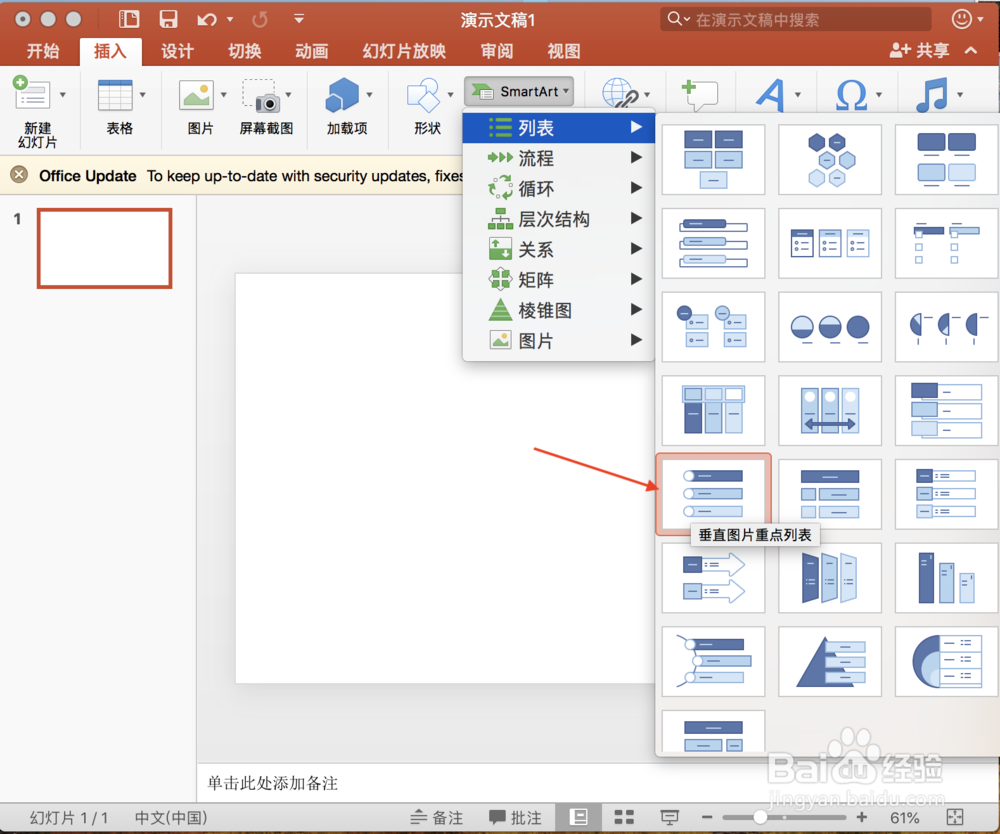Open the Pyramid (棱锥图) submenu
The image size is (1000, 834).
pyautogui.click(x=559, y=310)
